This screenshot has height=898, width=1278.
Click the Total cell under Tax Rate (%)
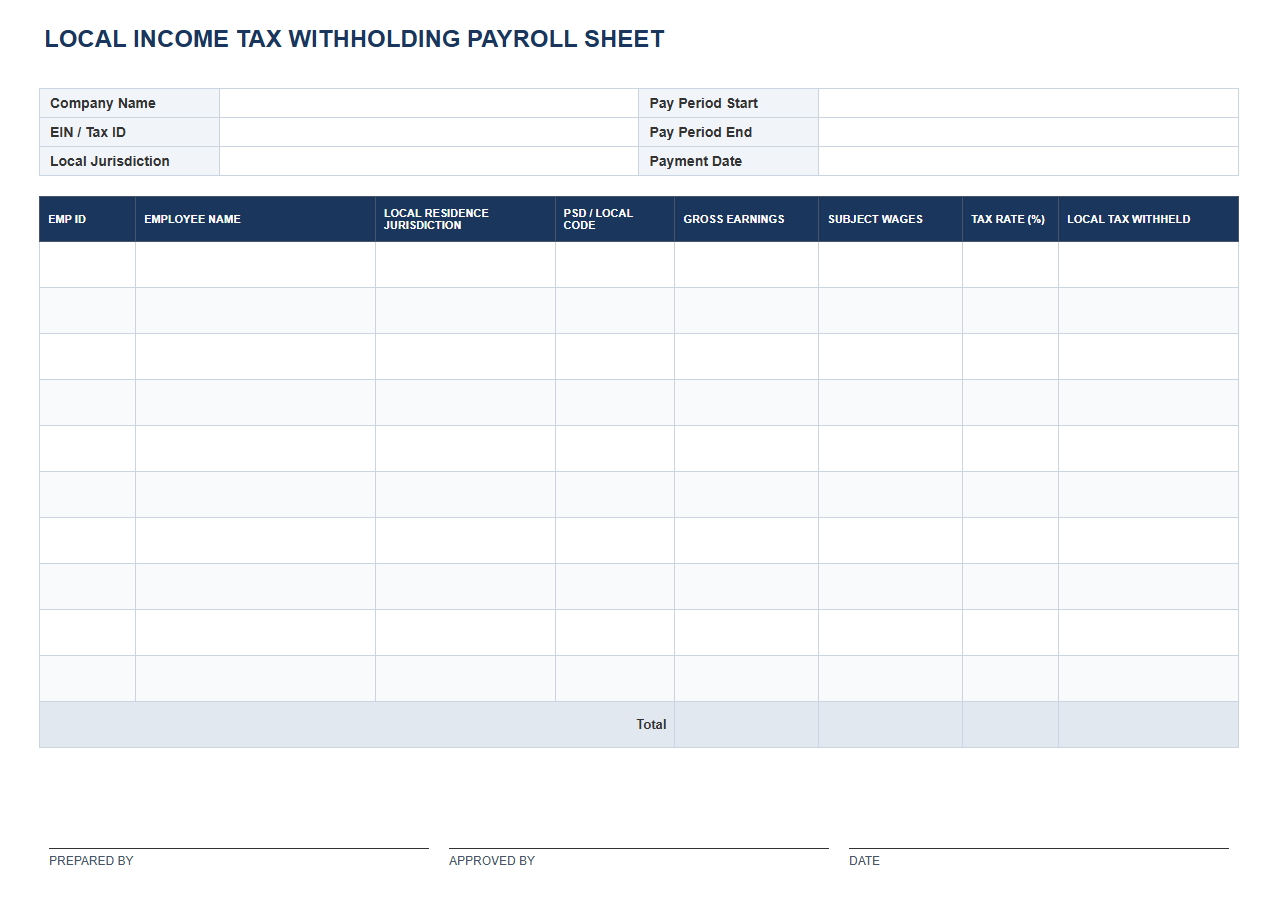point(1010,724)
